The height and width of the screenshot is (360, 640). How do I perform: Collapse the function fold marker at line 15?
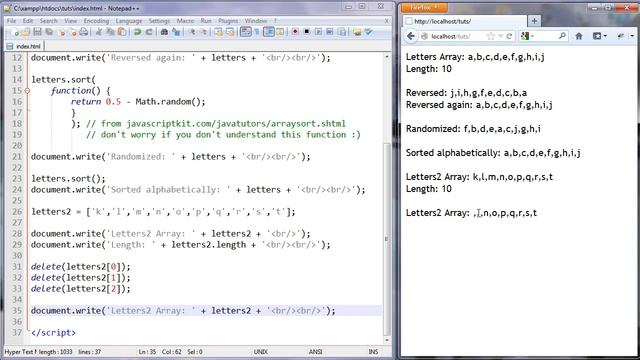(27, 91)
